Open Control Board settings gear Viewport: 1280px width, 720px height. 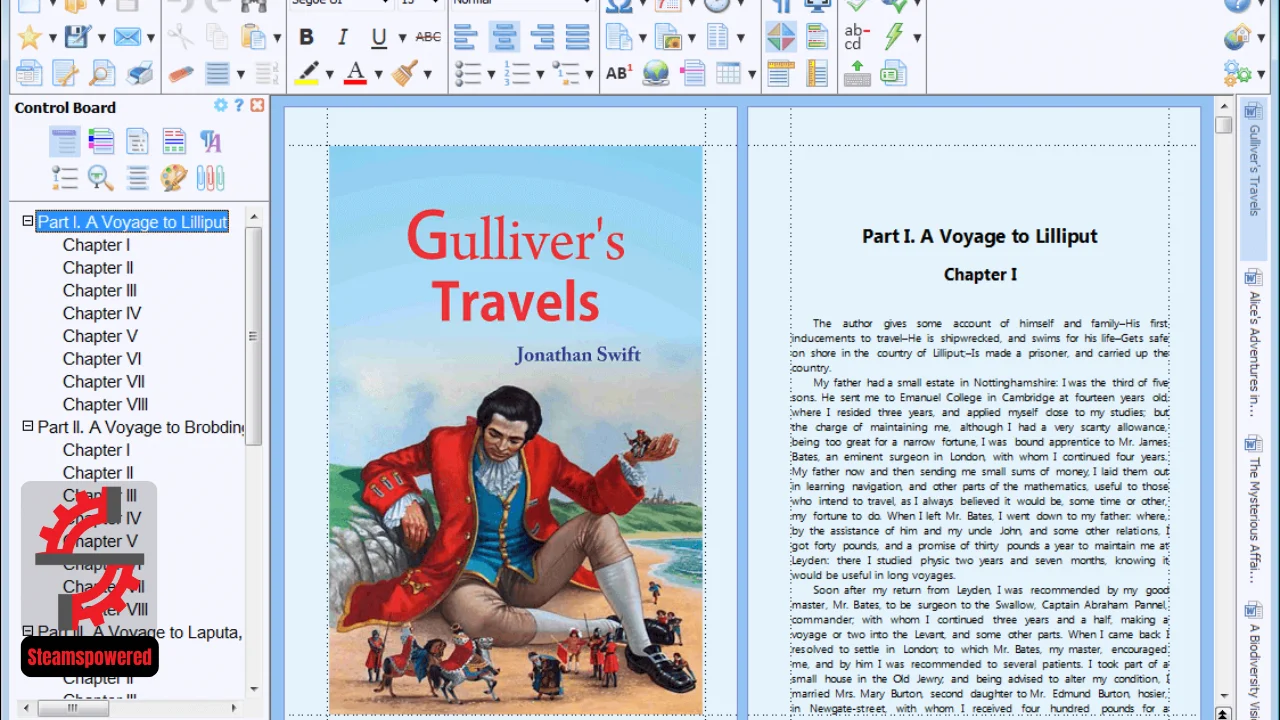[x=221, y=106]
